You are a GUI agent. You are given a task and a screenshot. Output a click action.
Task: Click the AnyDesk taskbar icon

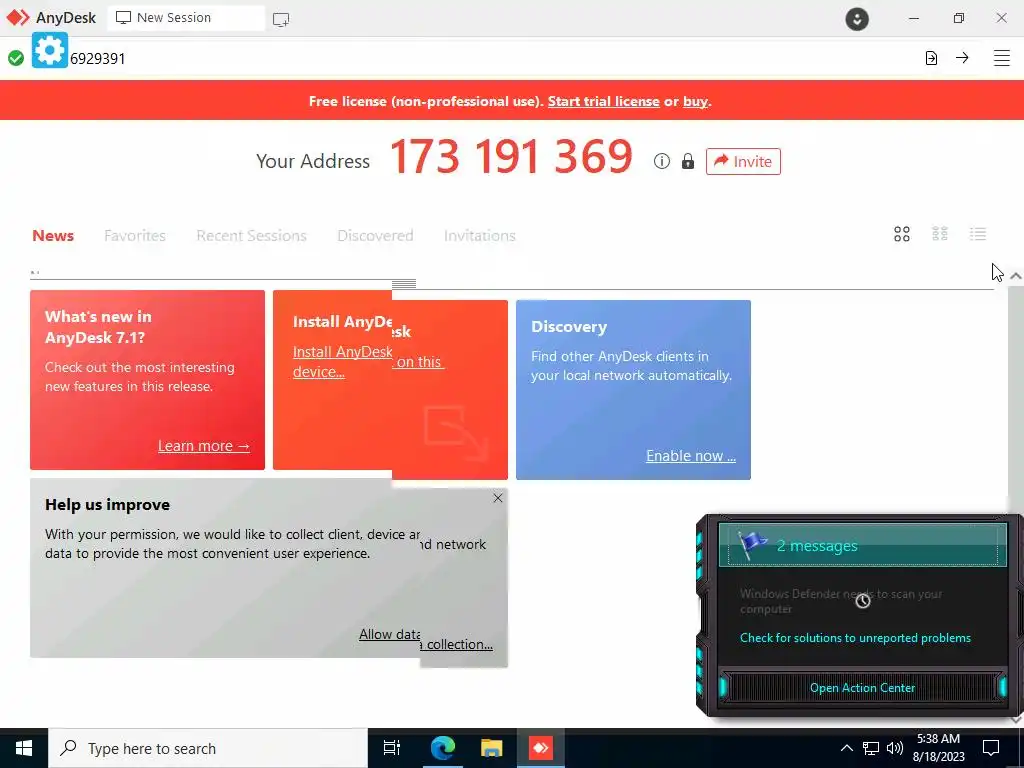click(541, 748)
